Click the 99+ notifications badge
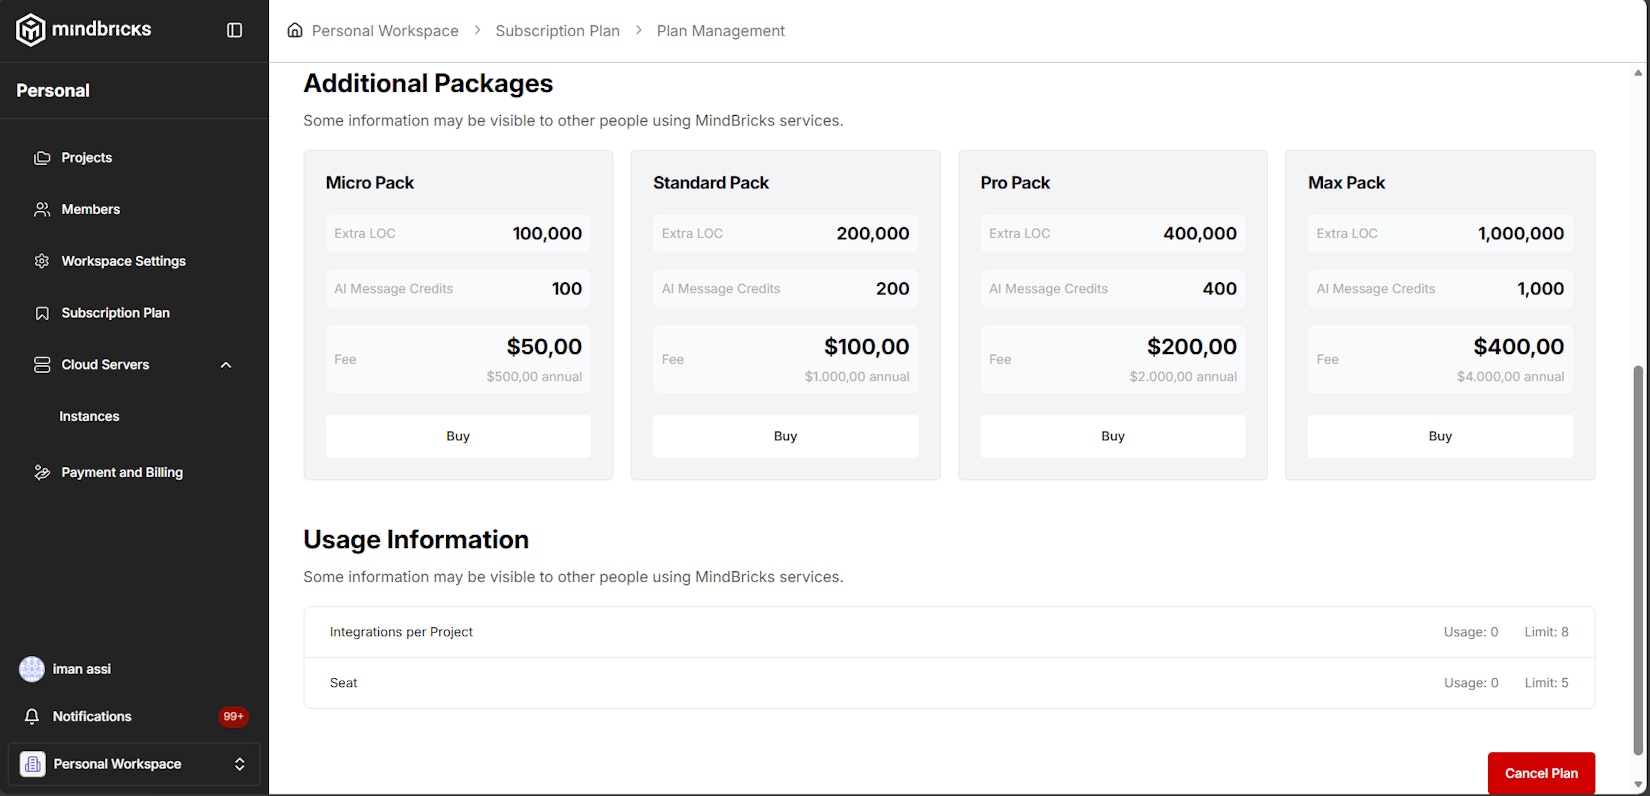Viewport: 1650px width, 796px height. click(x=233, y=717)
